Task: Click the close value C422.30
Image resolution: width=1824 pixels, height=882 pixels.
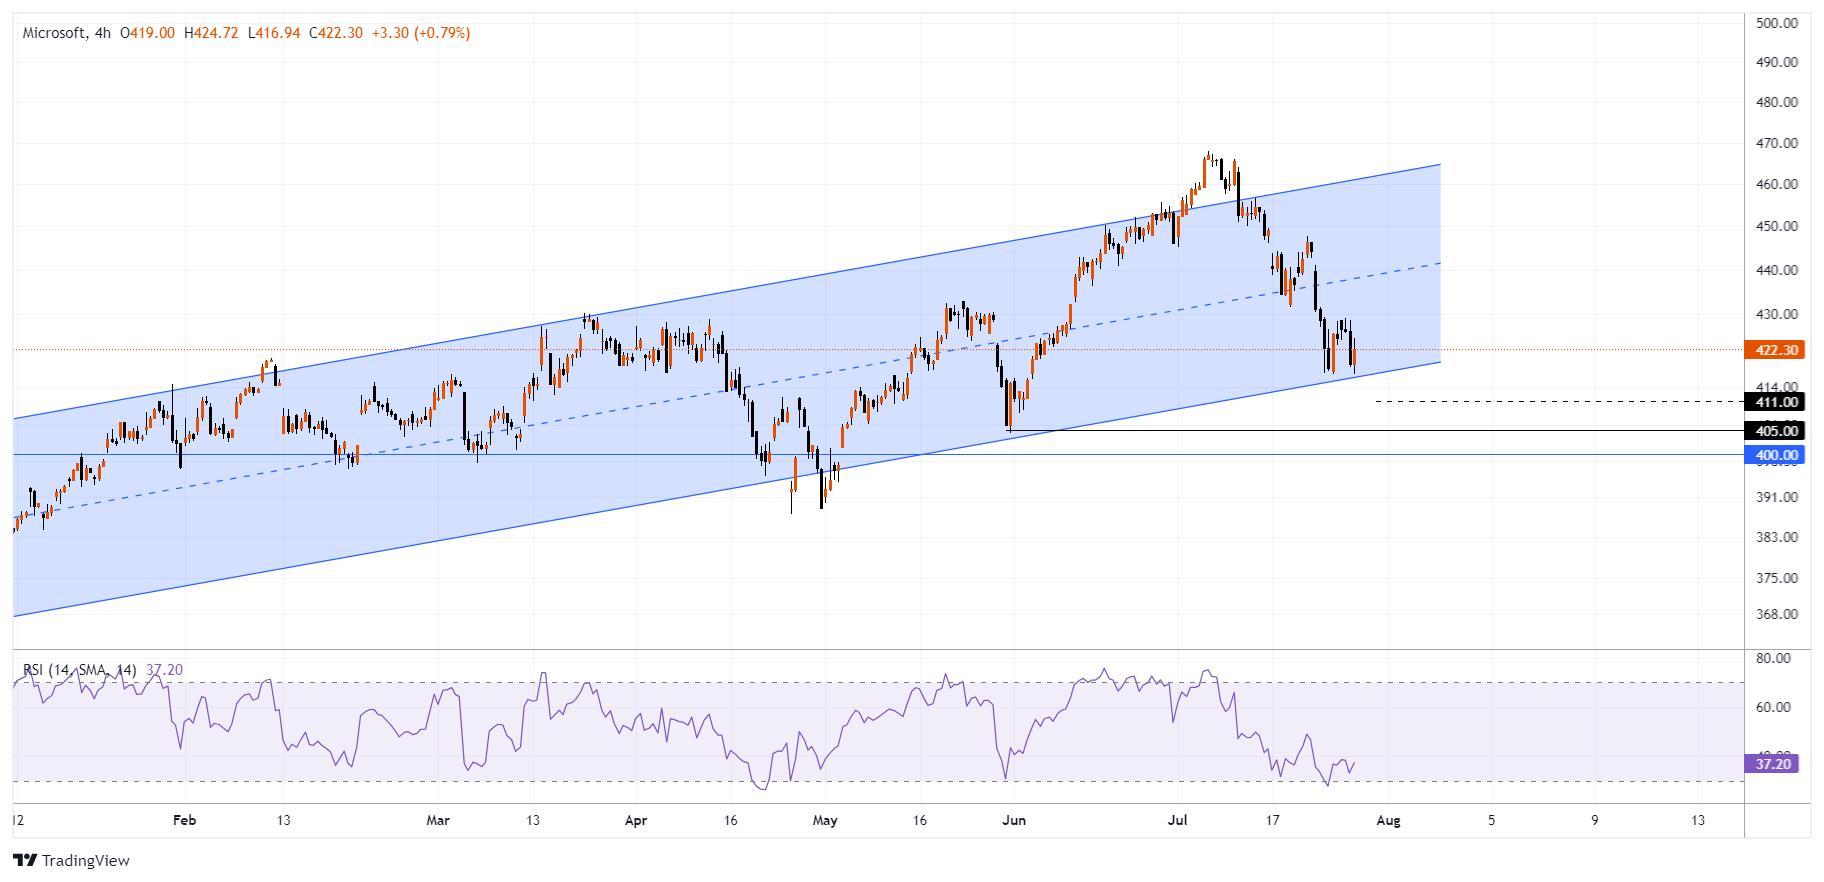Action: [336, 33]
